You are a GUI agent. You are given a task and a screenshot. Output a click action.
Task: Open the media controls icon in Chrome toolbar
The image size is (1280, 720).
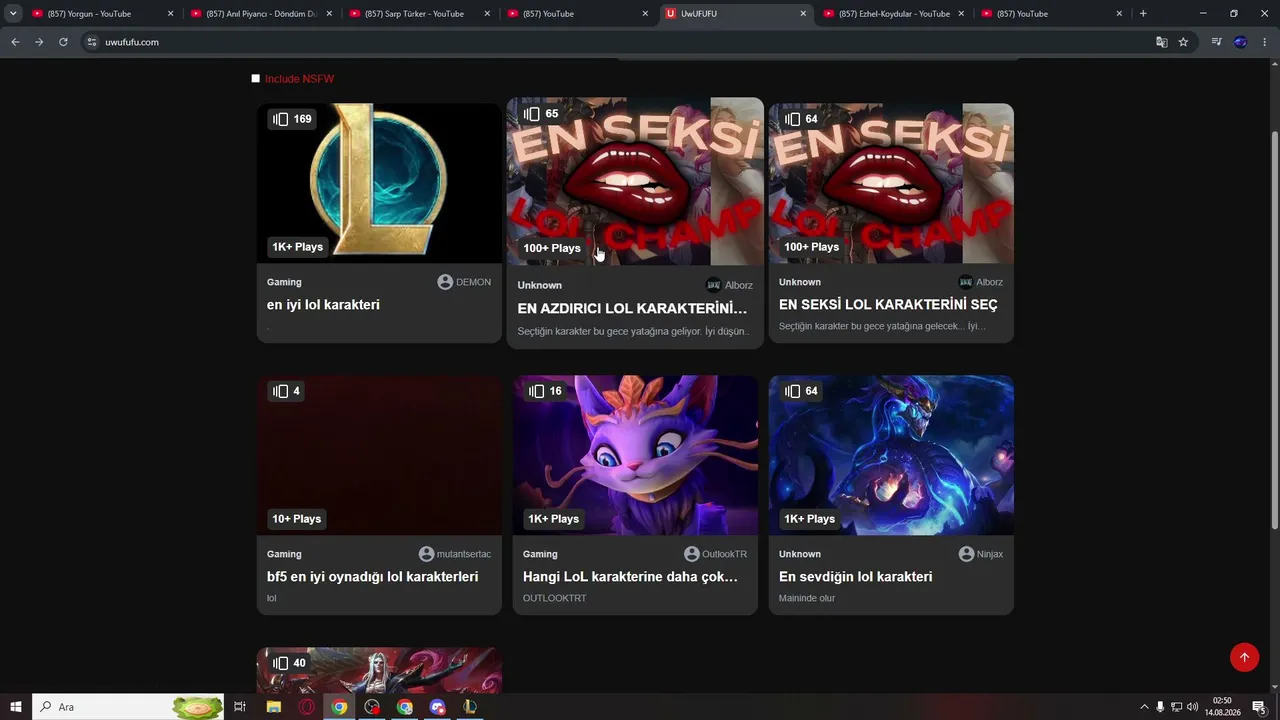1216,42
